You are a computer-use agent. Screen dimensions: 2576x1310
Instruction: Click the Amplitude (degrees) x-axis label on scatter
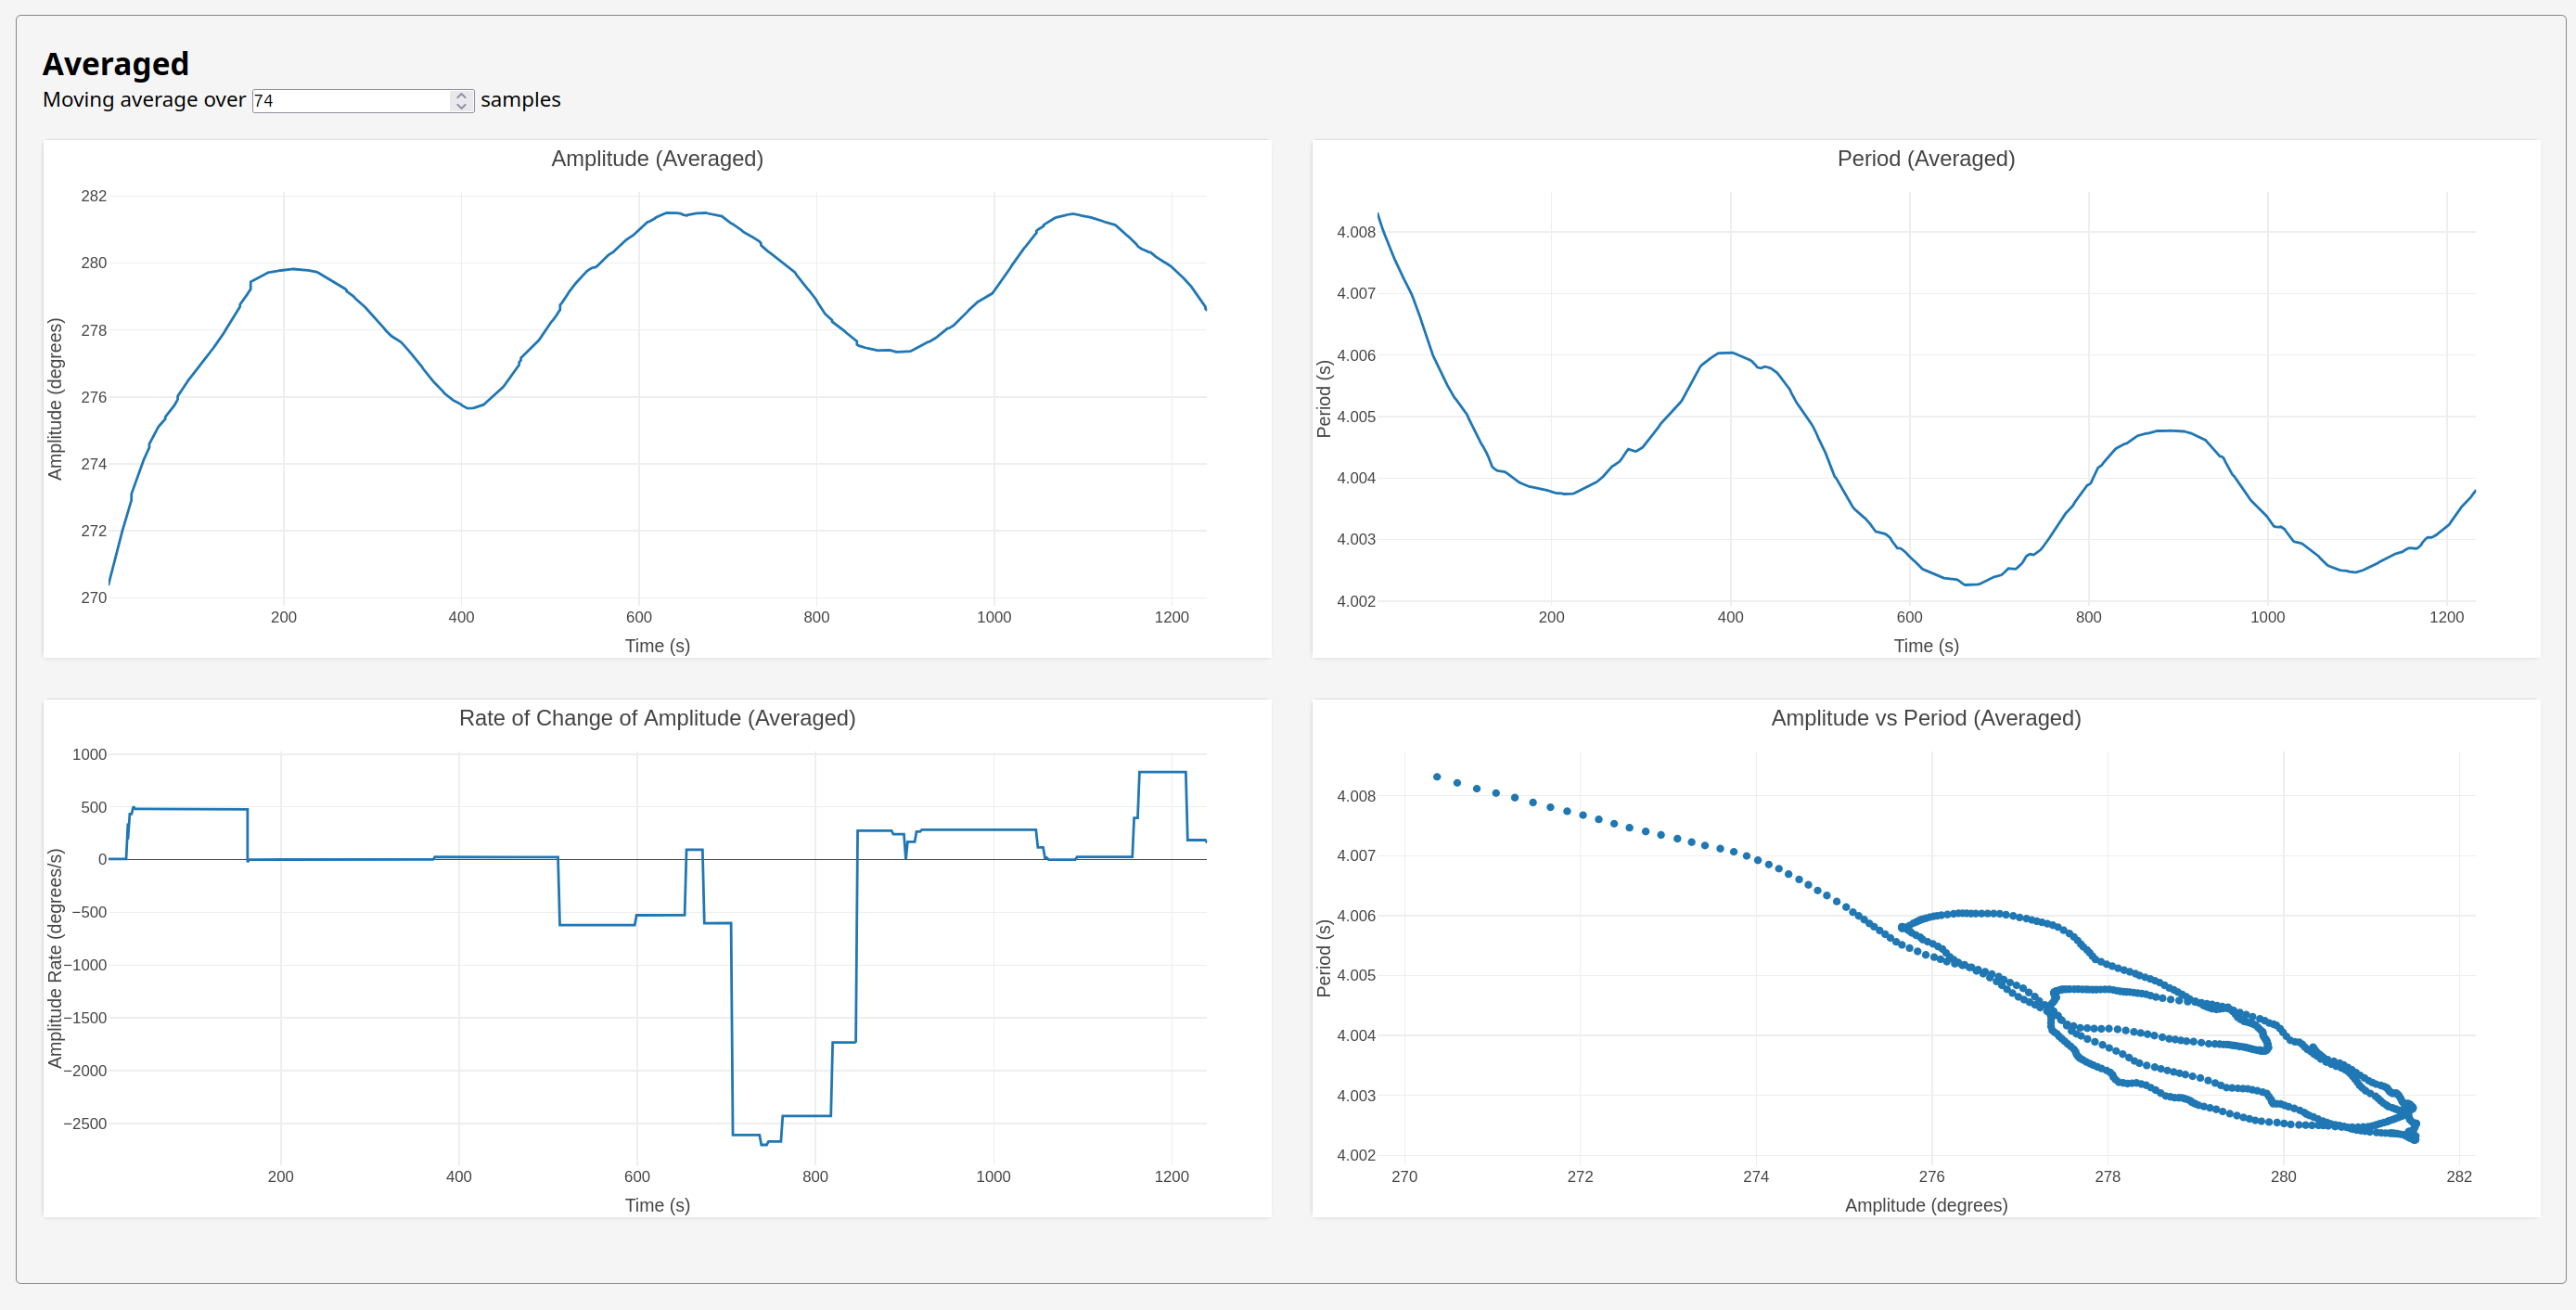pyautogui.click(x=1926, y=1205)
